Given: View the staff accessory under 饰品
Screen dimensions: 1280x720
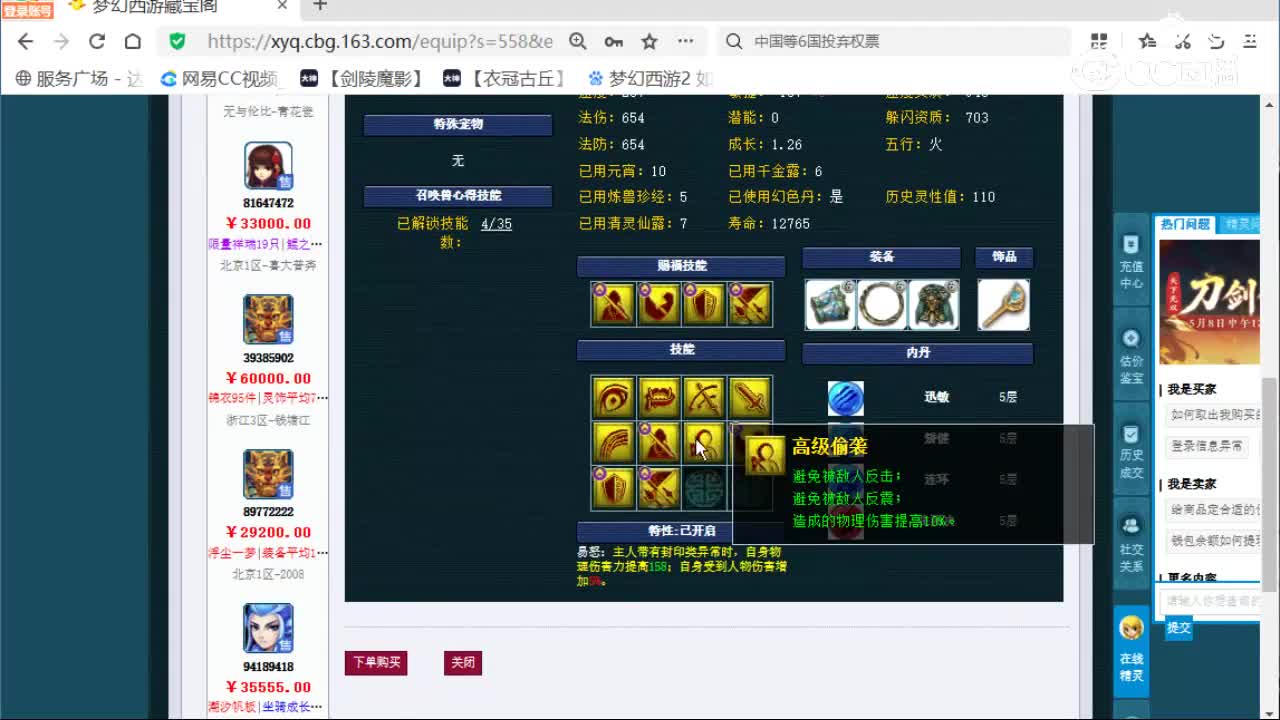Looking at the screenshot, I should tap(1003, 305).
